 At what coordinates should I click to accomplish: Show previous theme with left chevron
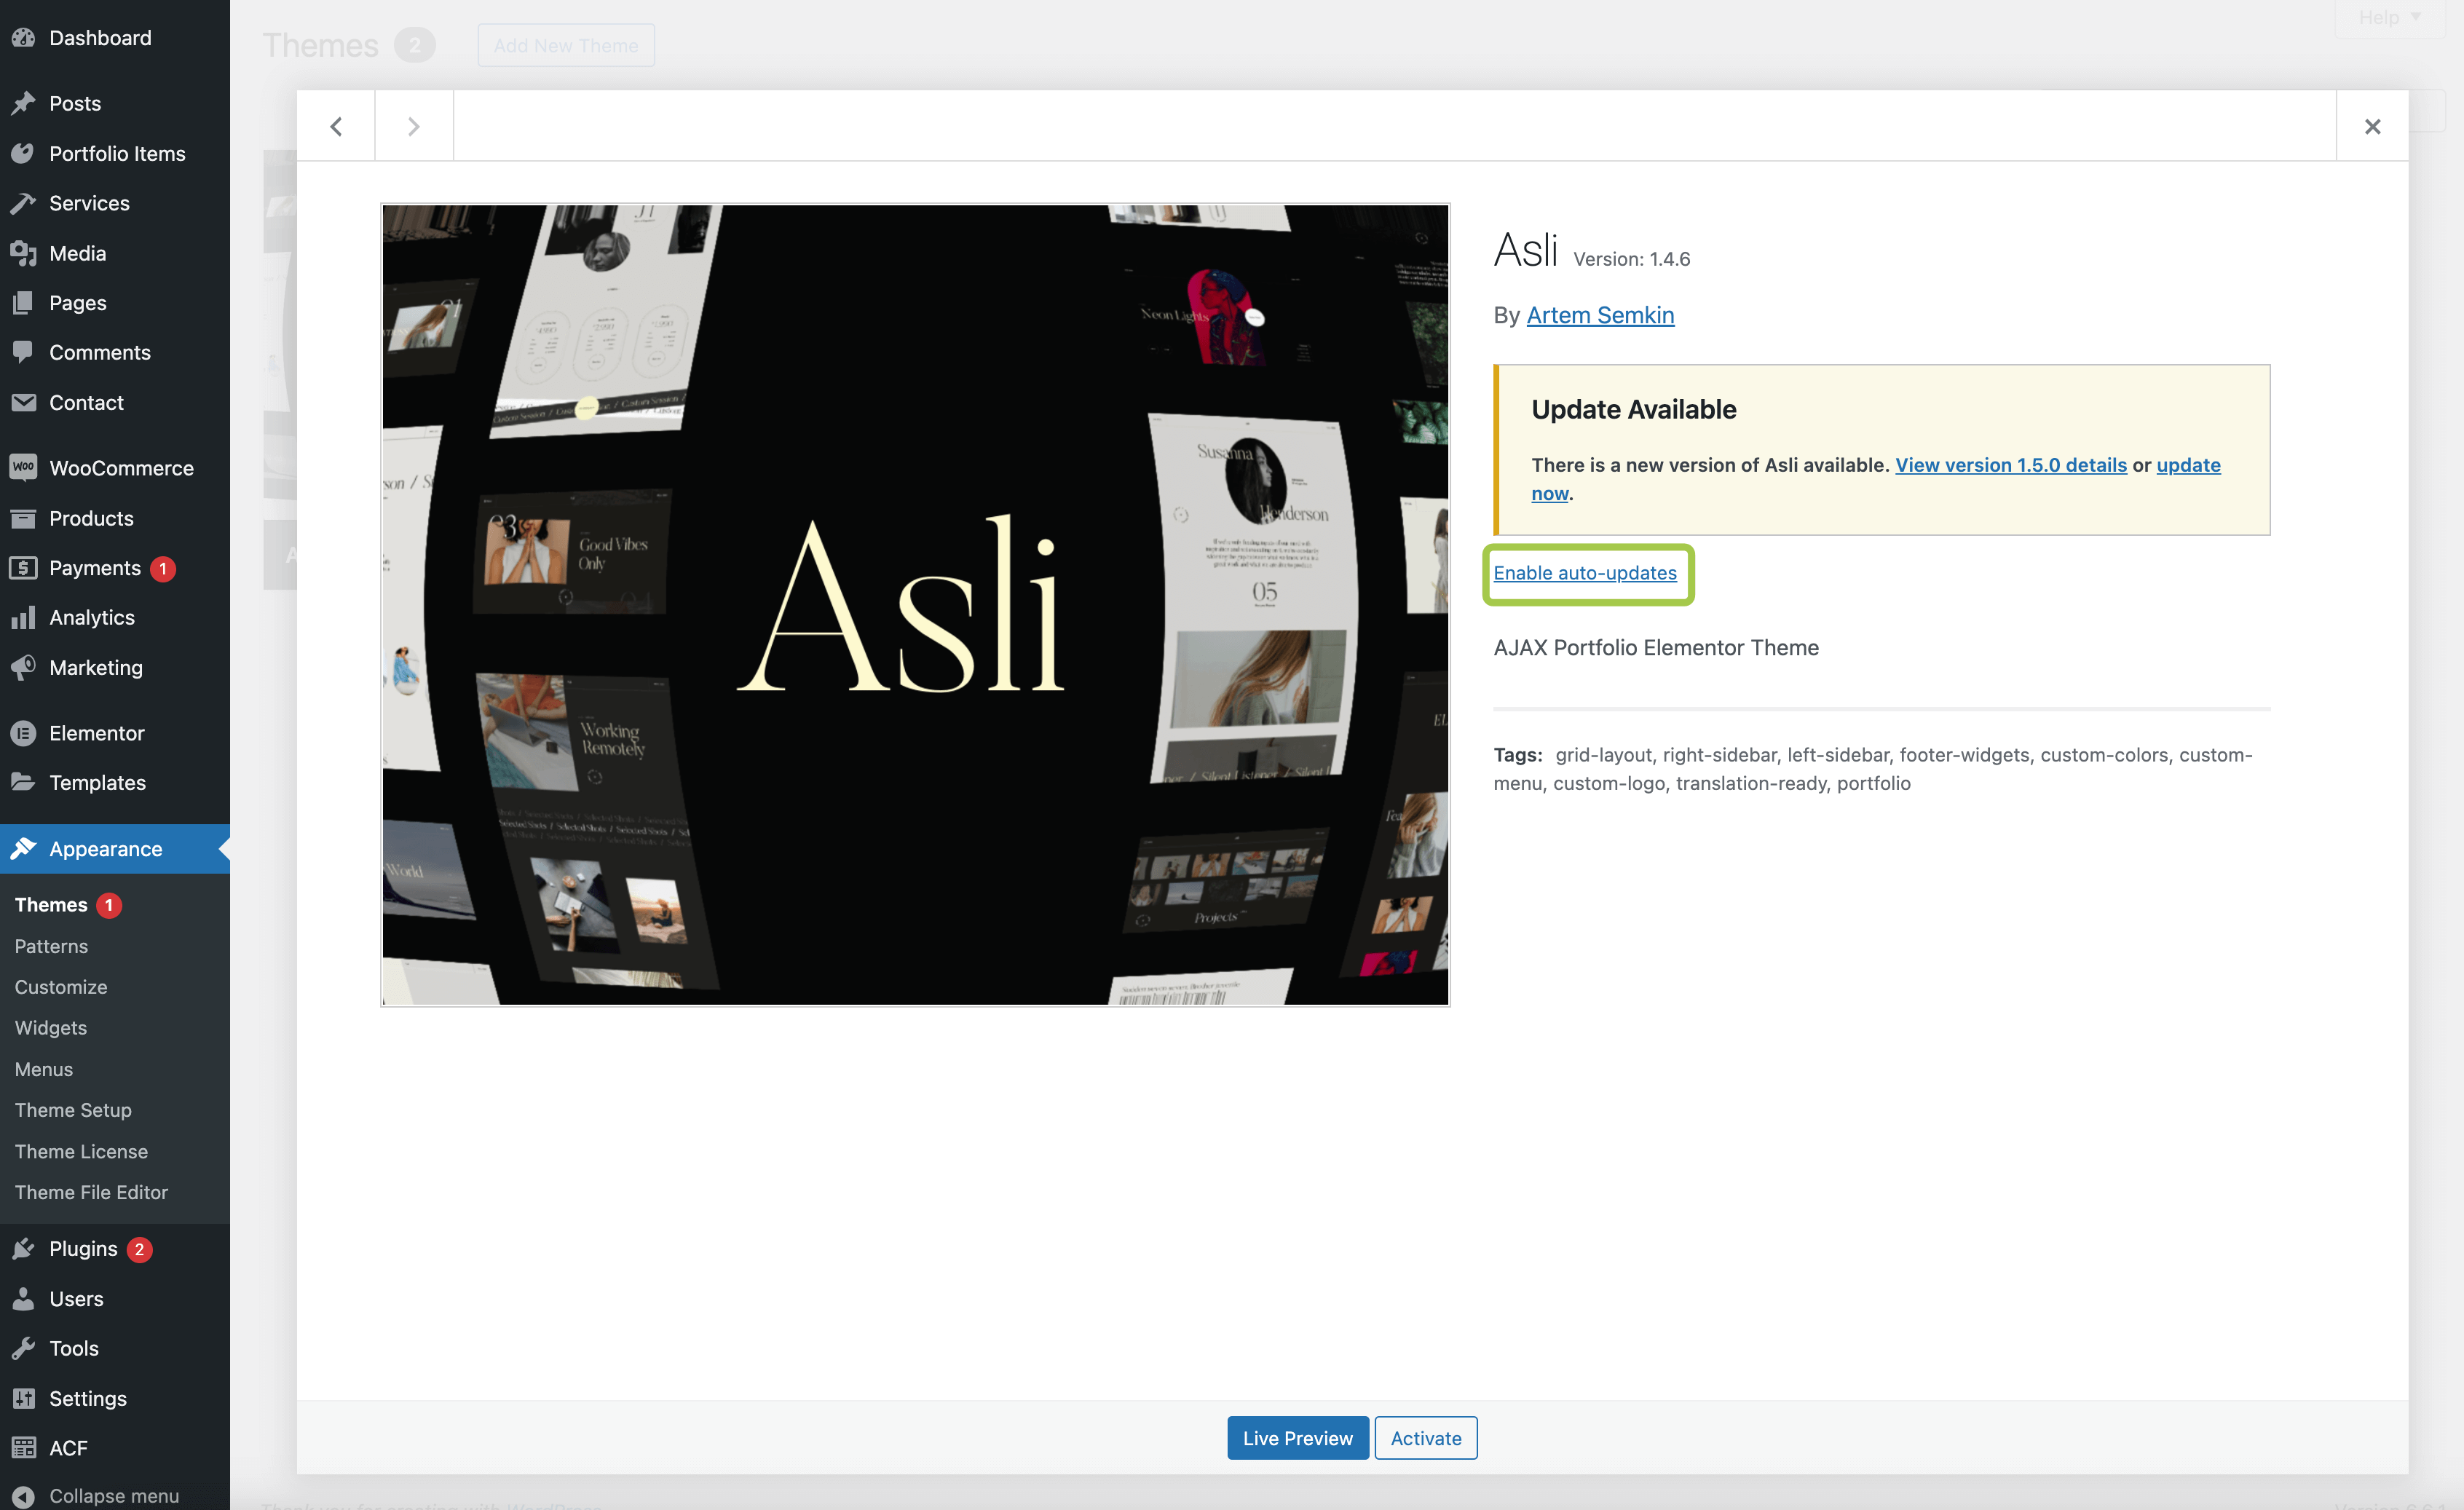coord(336,126)
